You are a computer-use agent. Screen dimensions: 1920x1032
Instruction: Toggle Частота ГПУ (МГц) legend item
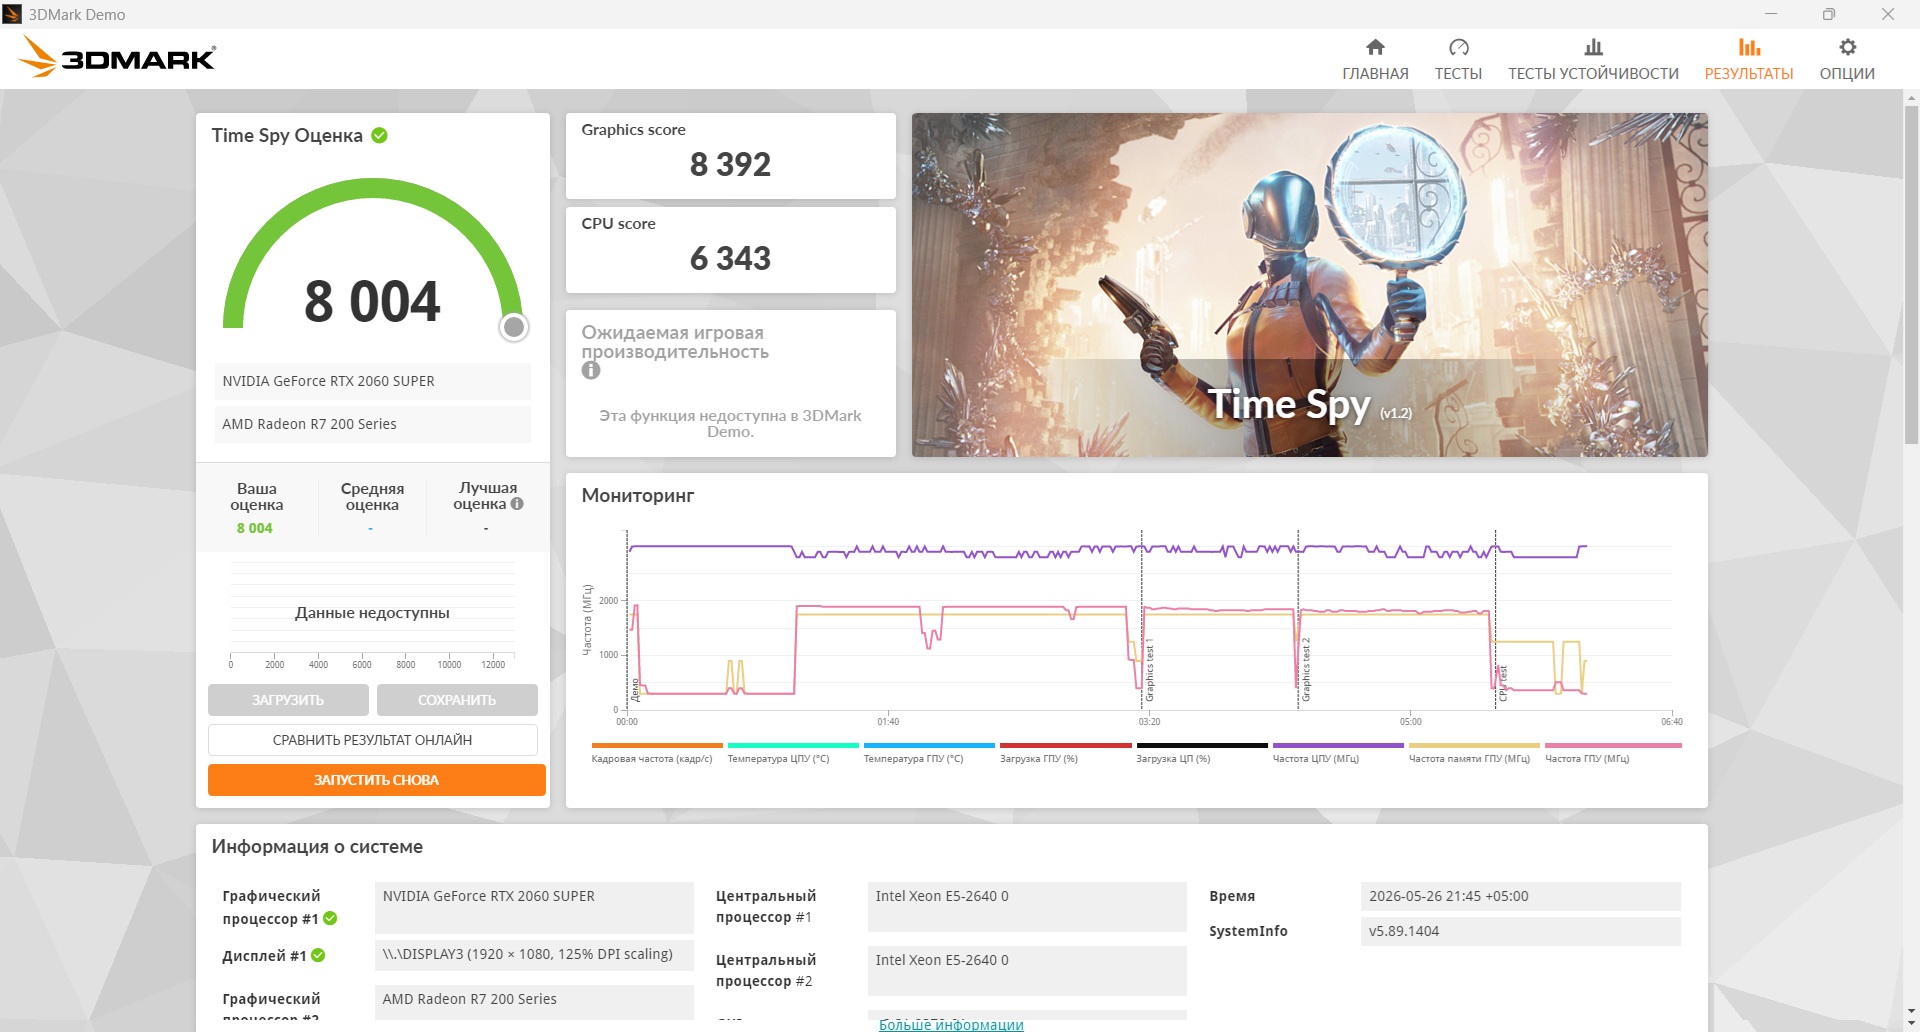click(1612, 753)
